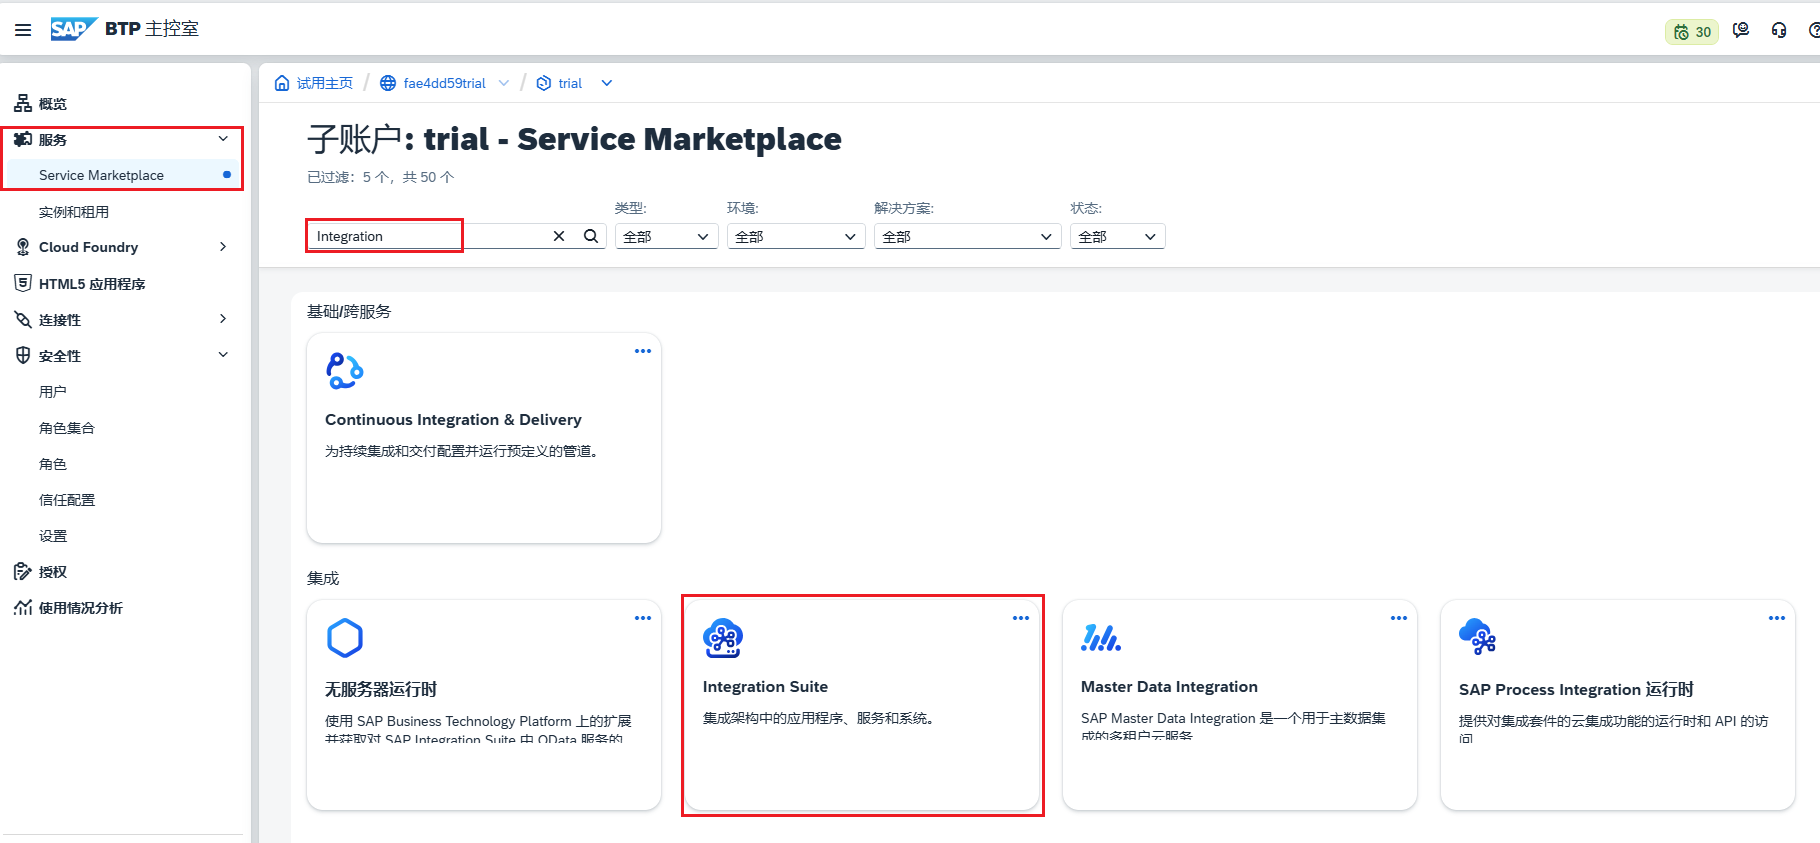Open the 类型 filter dropdown

[x=666, y=237]
